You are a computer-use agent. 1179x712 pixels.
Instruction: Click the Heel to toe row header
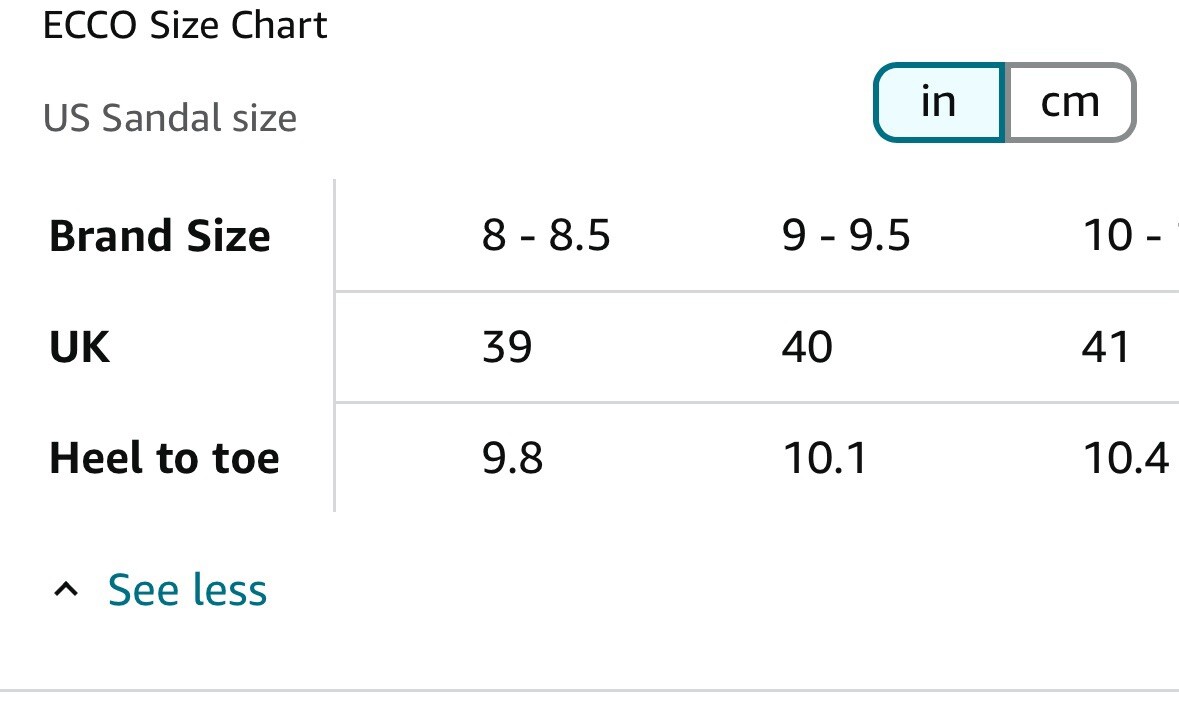tap(164, 458)
